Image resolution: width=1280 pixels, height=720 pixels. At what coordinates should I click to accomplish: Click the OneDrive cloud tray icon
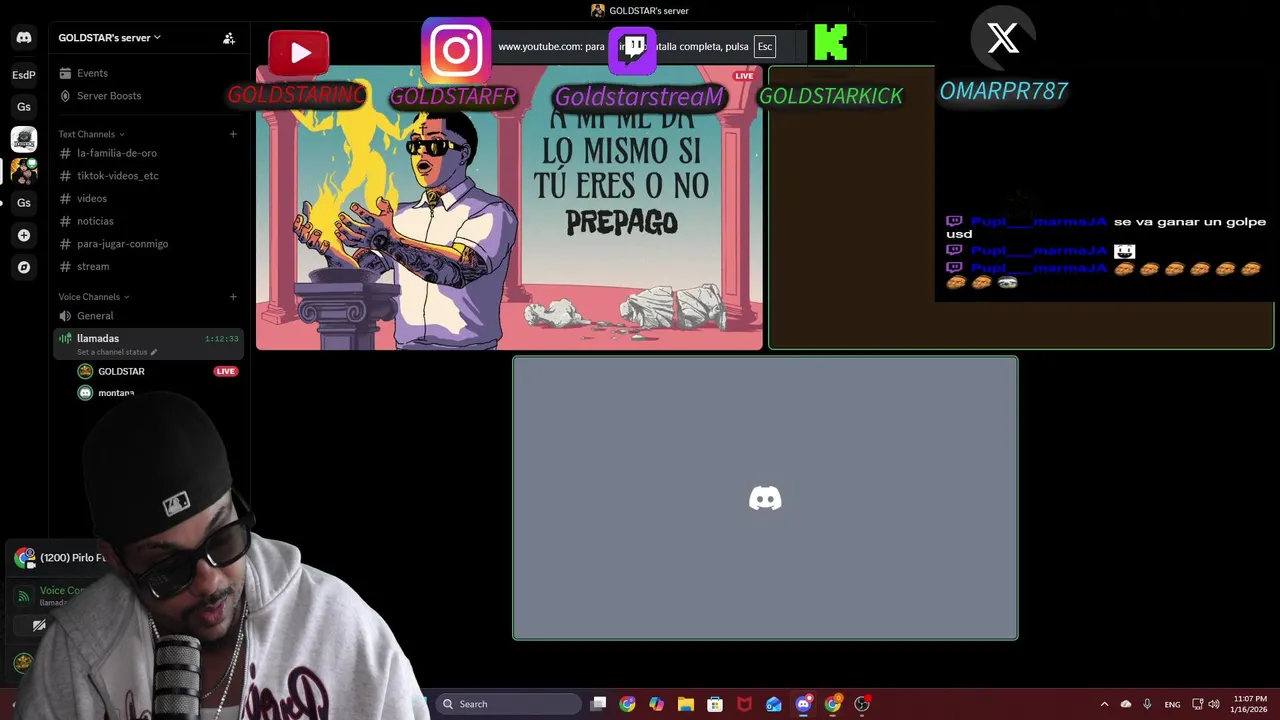click(x=1126, y=704)
